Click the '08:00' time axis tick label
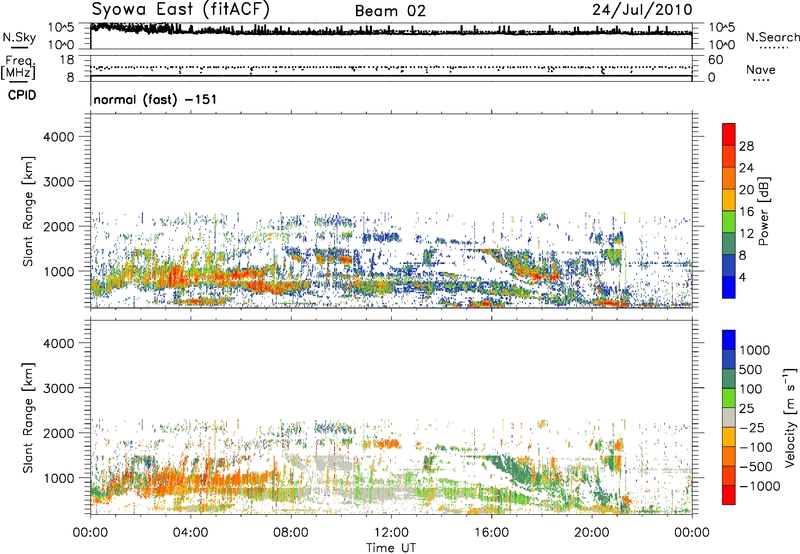Image resolution: width=800 pixels, height=554 pixels. [x=290, y=533]
